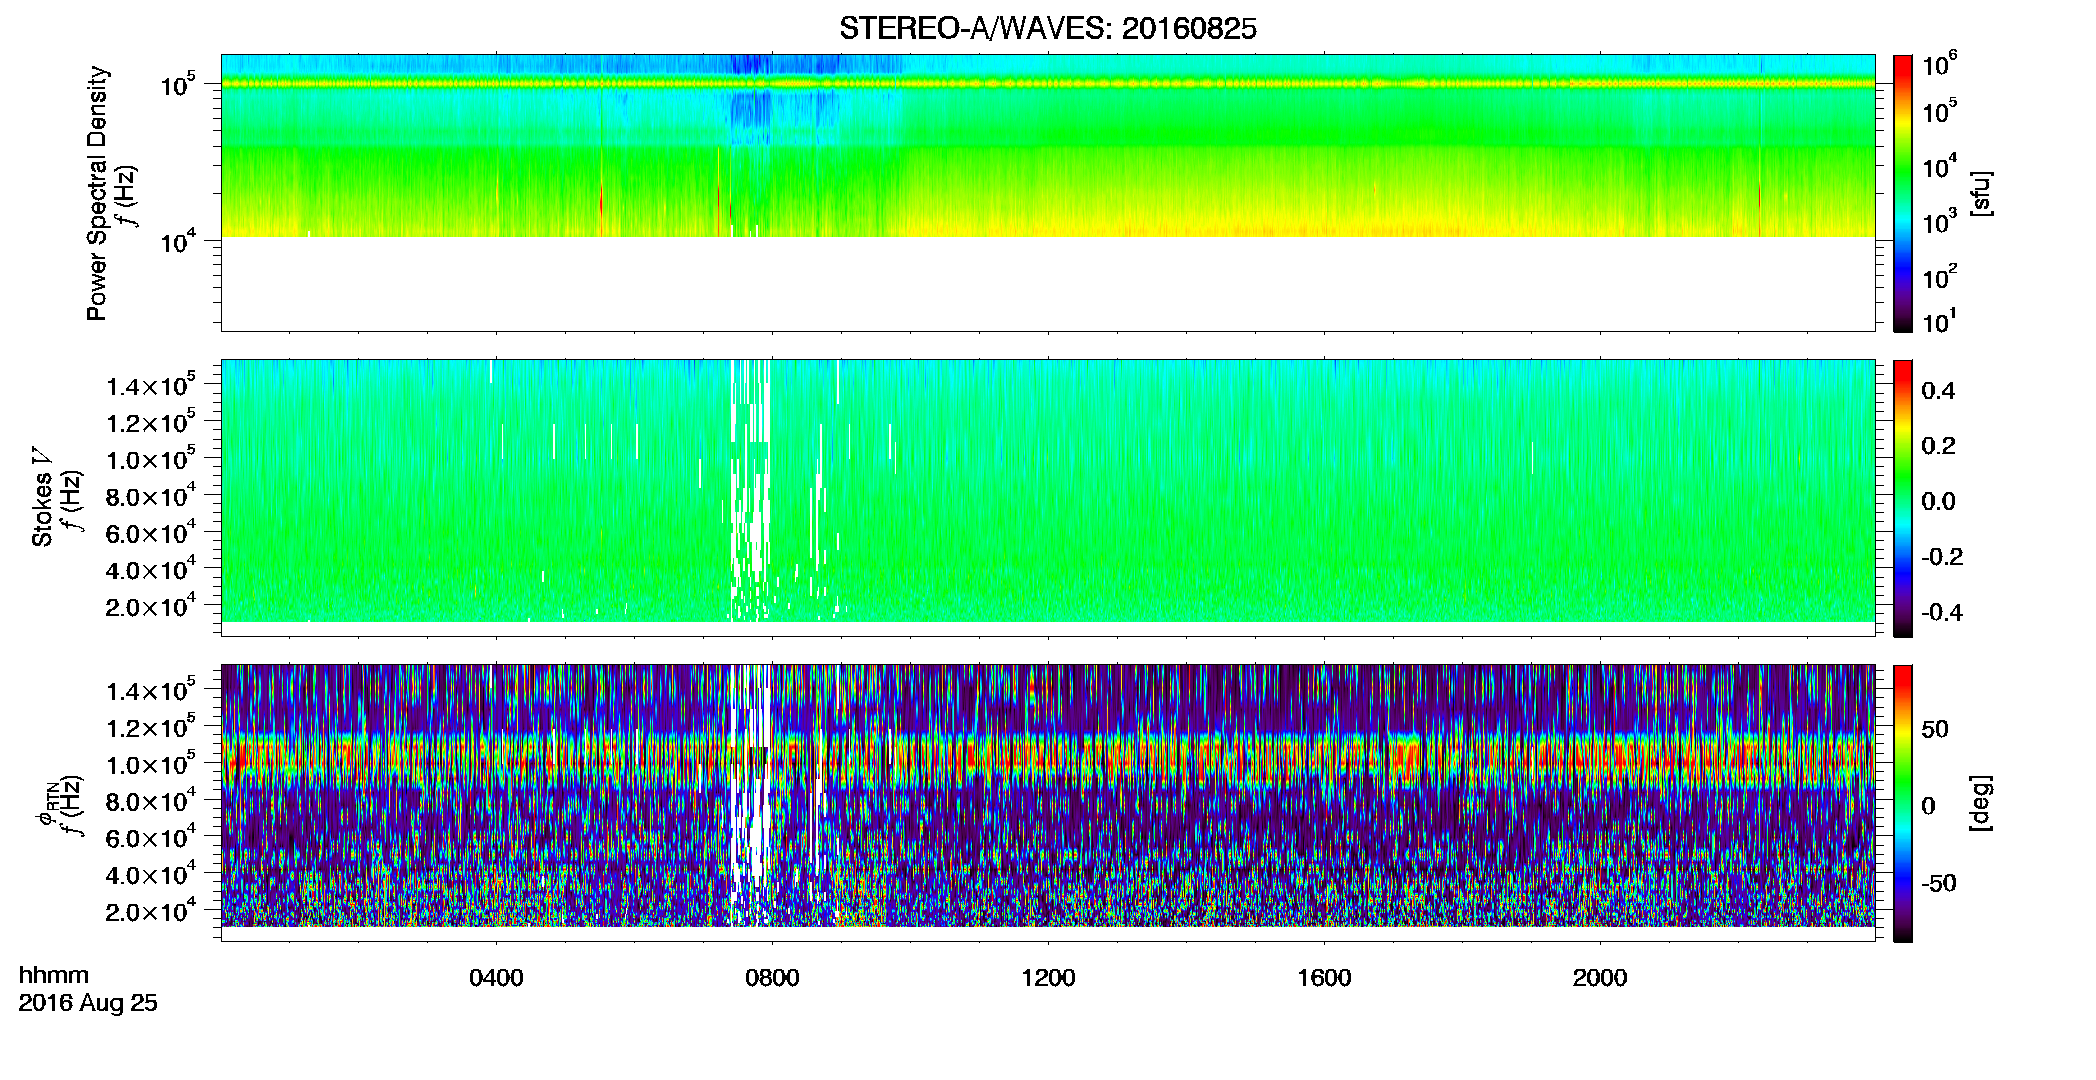Screen dimensions: 2096x1080
Task: Click the "0.0" Stokes V color bar label
Action: pos(1938,501)
